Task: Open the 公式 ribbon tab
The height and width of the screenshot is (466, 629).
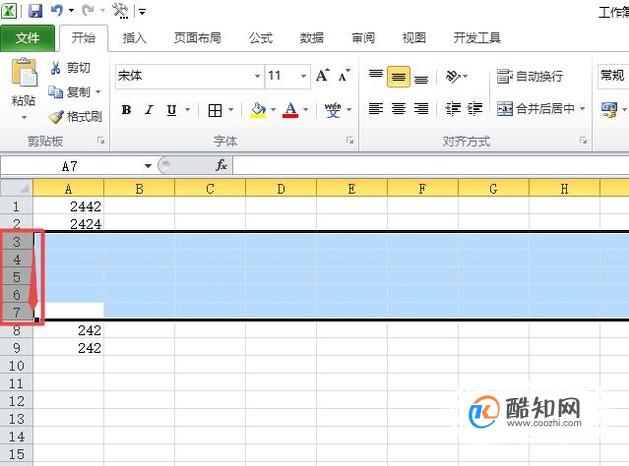Action: coord(261,38)
